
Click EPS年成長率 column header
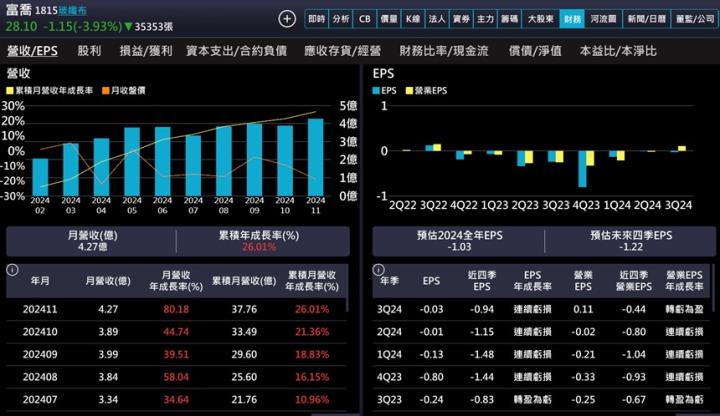[x=532, y=281]
